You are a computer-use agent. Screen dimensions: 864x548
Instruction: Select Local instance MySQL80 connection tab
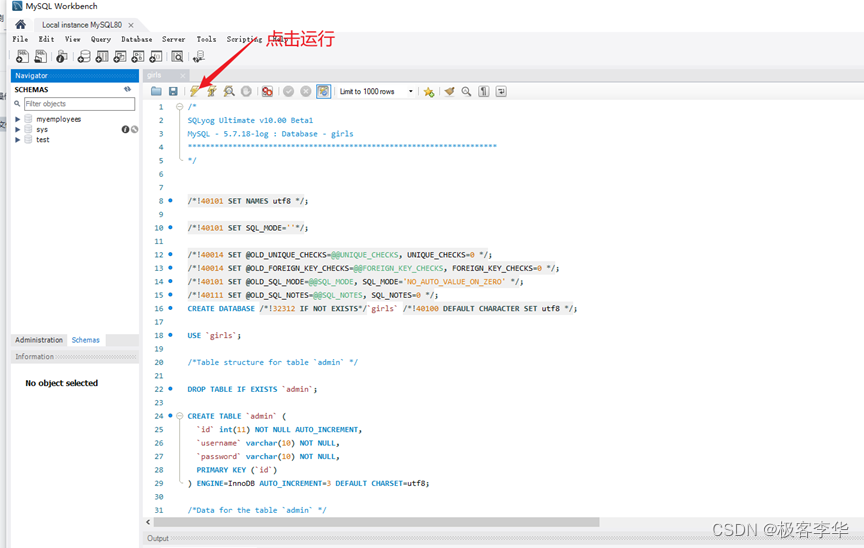point(82,25)
